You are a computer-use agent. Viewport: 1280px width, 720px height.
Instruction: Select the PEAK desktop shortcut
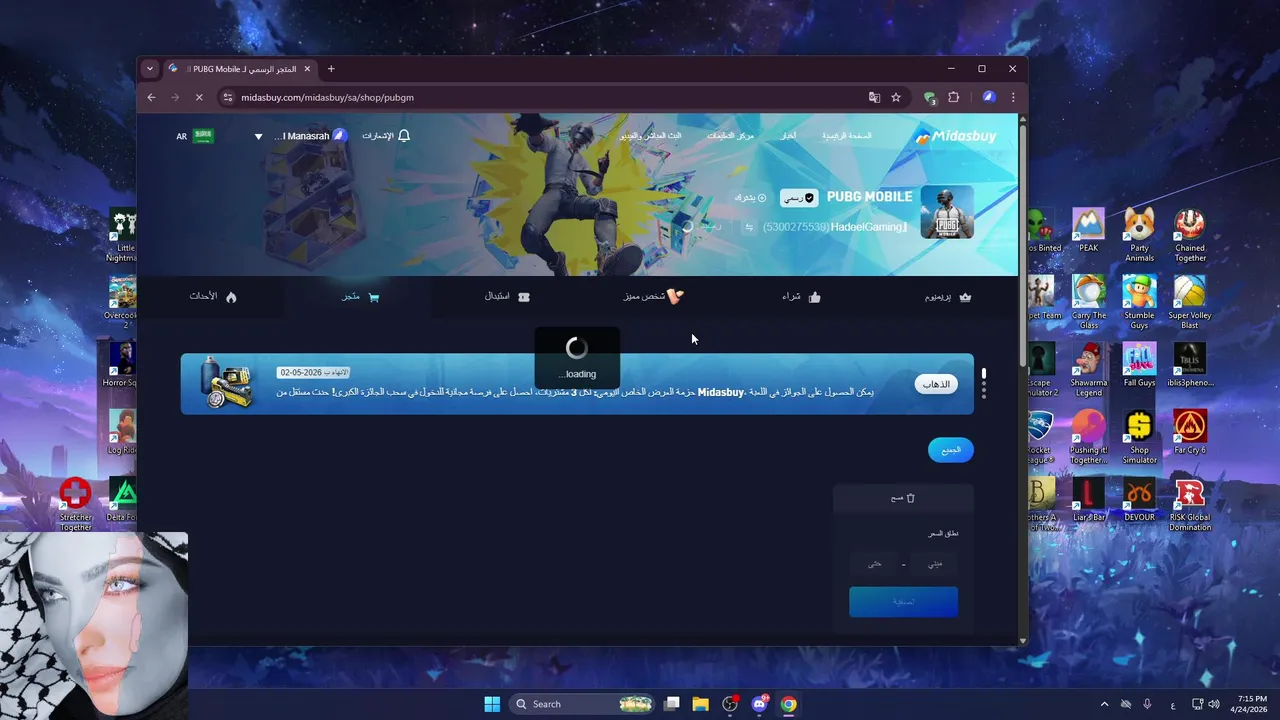click(1088, 230)
